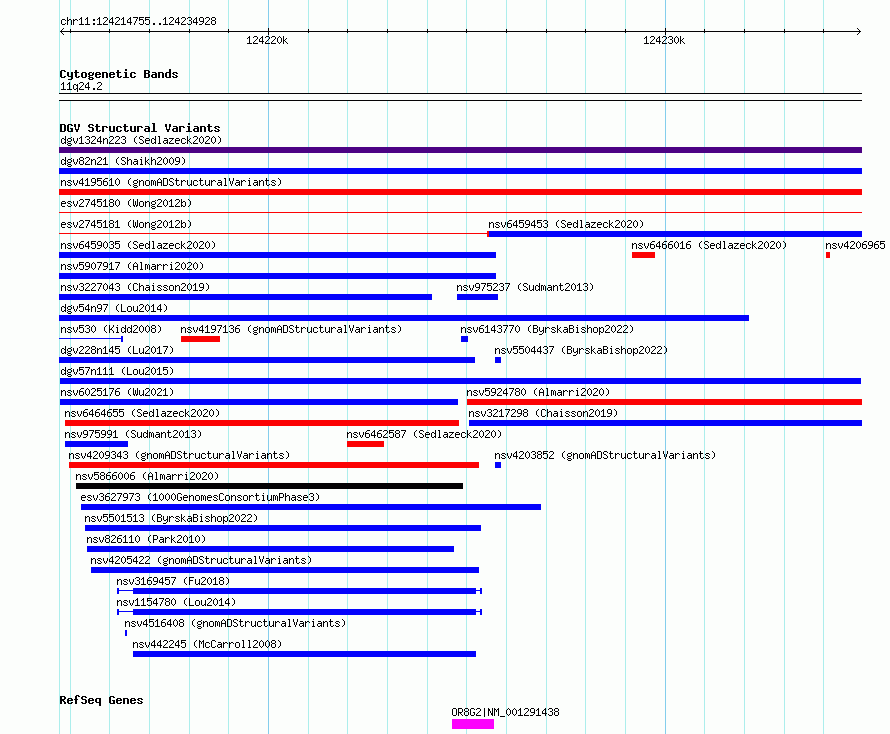
Task: Open nsv3227043 (Chaisson2019) label
Action: (135, 287)
